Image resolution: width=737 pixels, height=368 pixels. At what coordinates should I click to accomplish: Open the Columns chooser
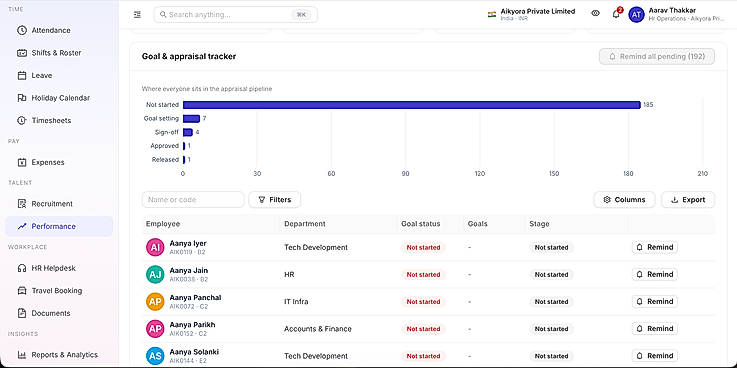624,199
